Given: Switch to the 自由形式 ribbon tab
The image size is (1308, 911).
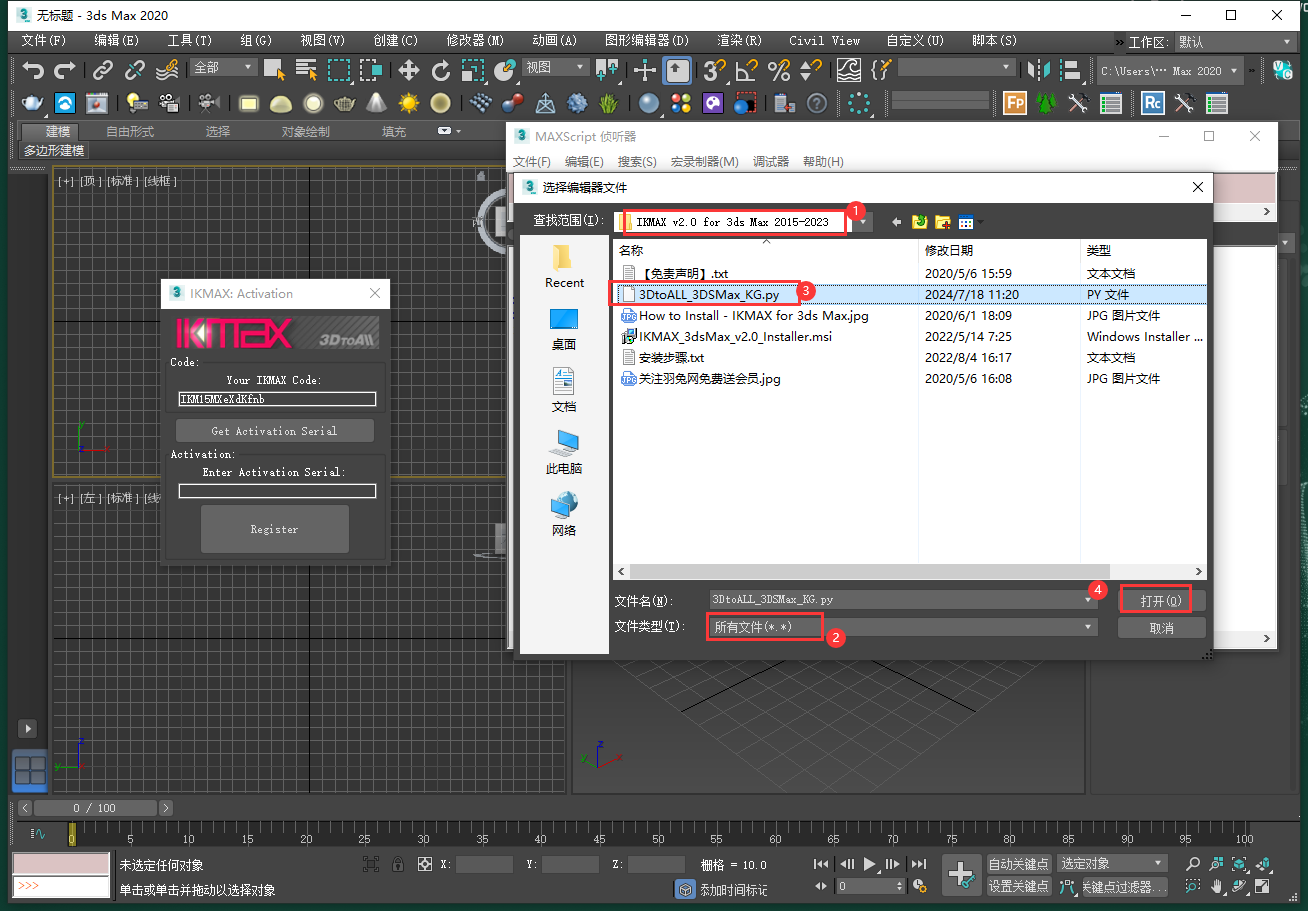Looking at the screenshot, I should (x=130, y=132).
